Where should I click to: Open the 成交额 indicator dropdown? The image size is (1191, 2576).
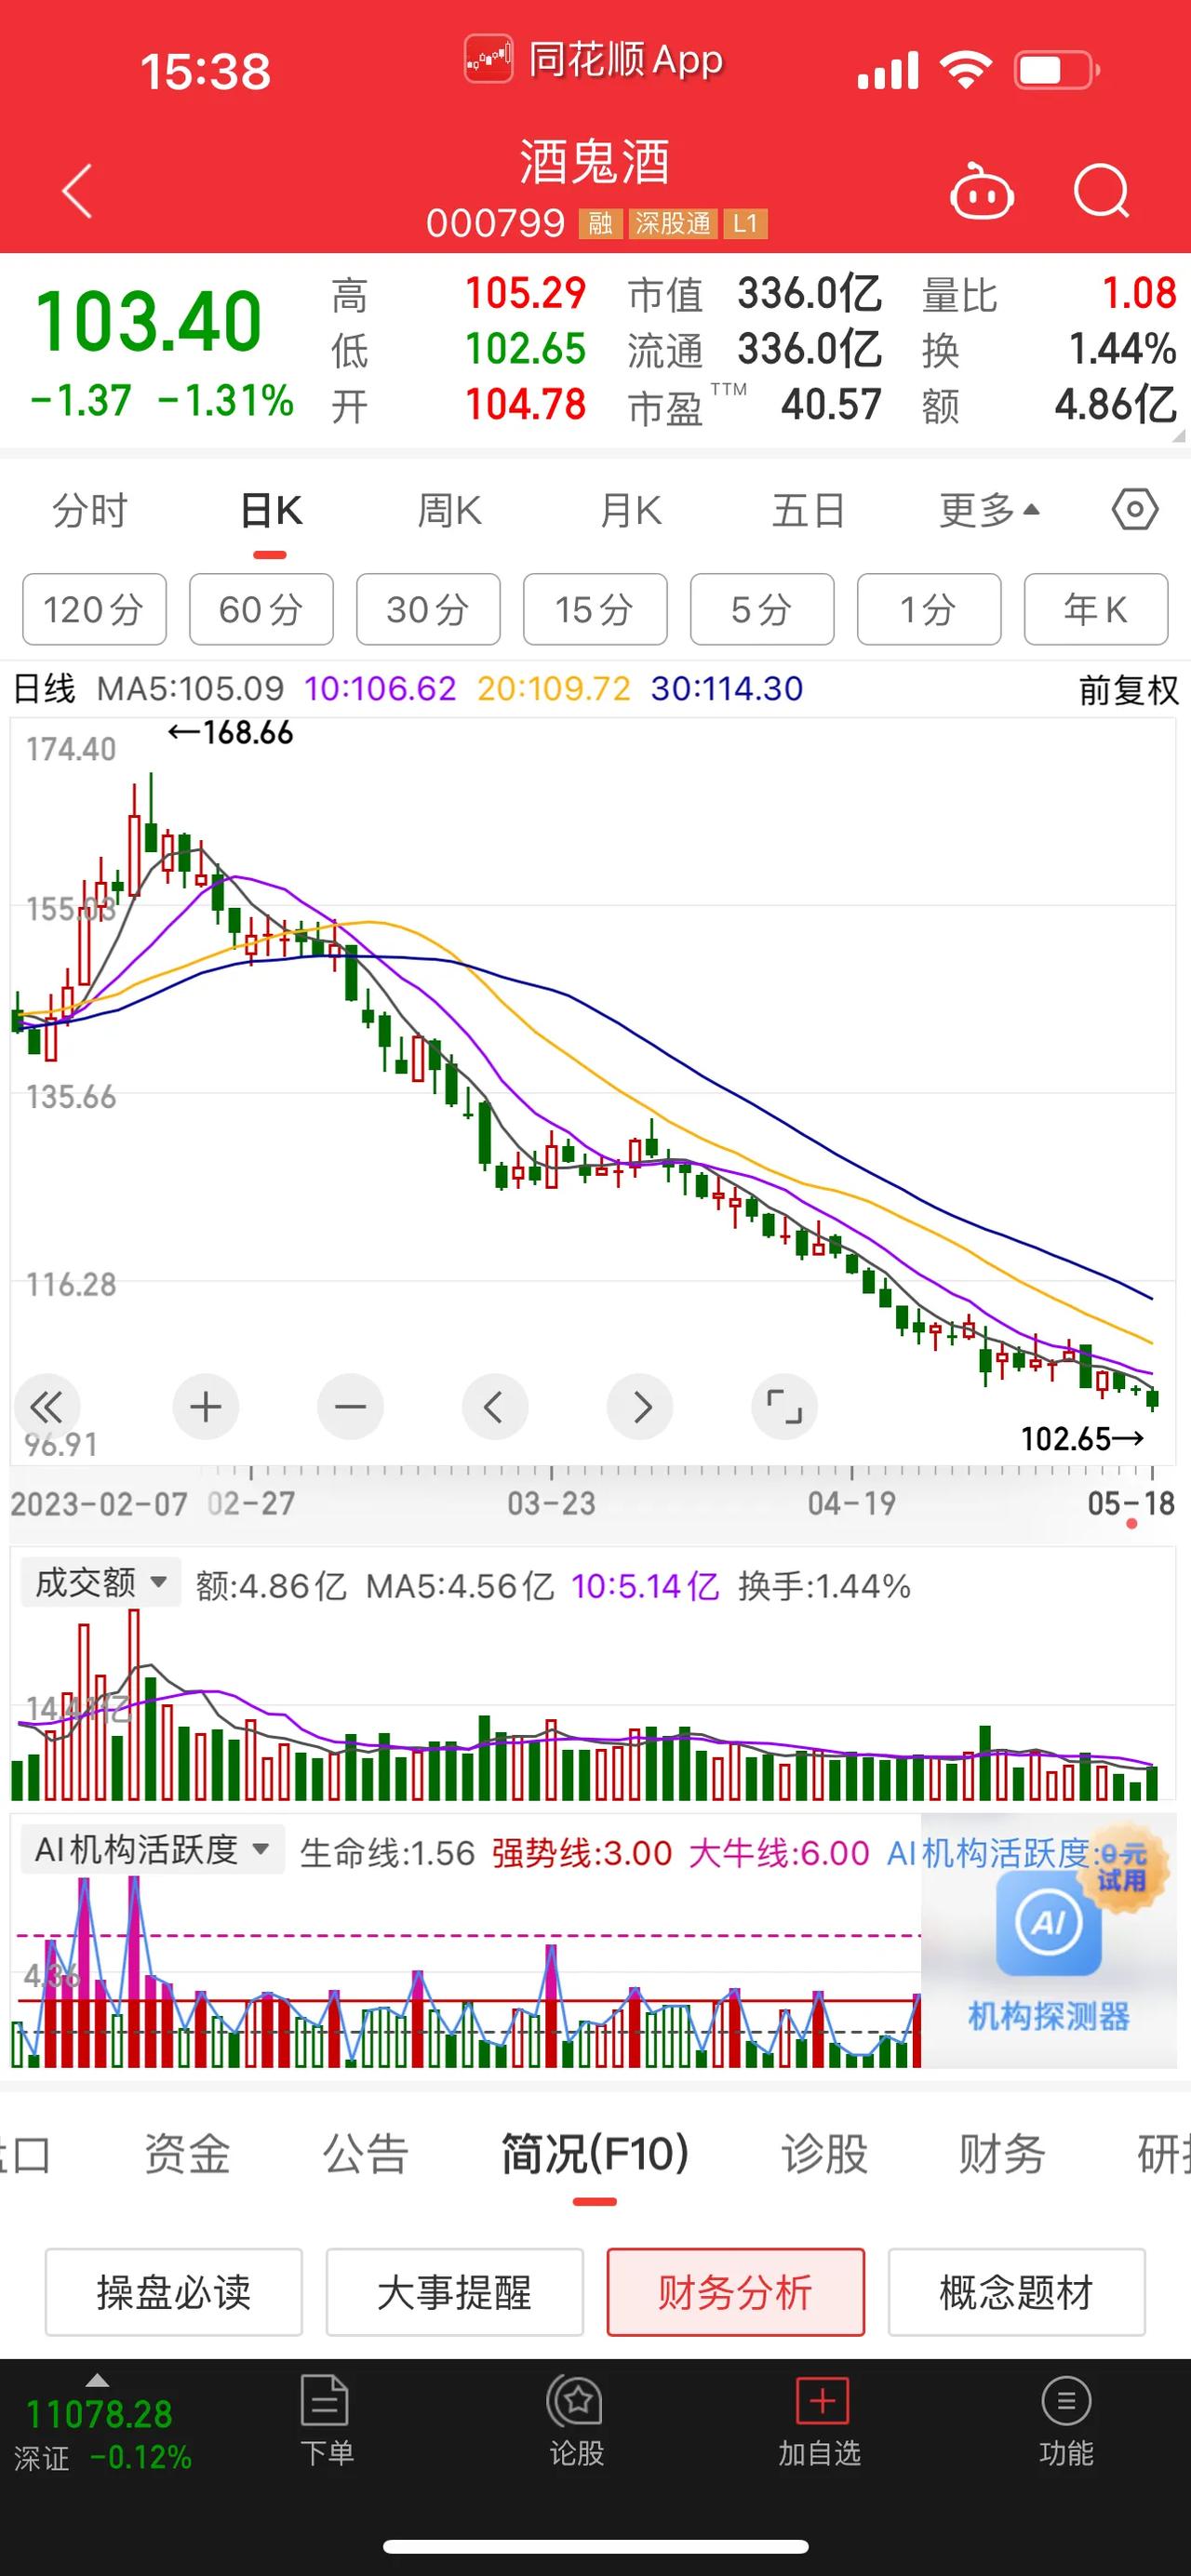(x=101, y=1583)
